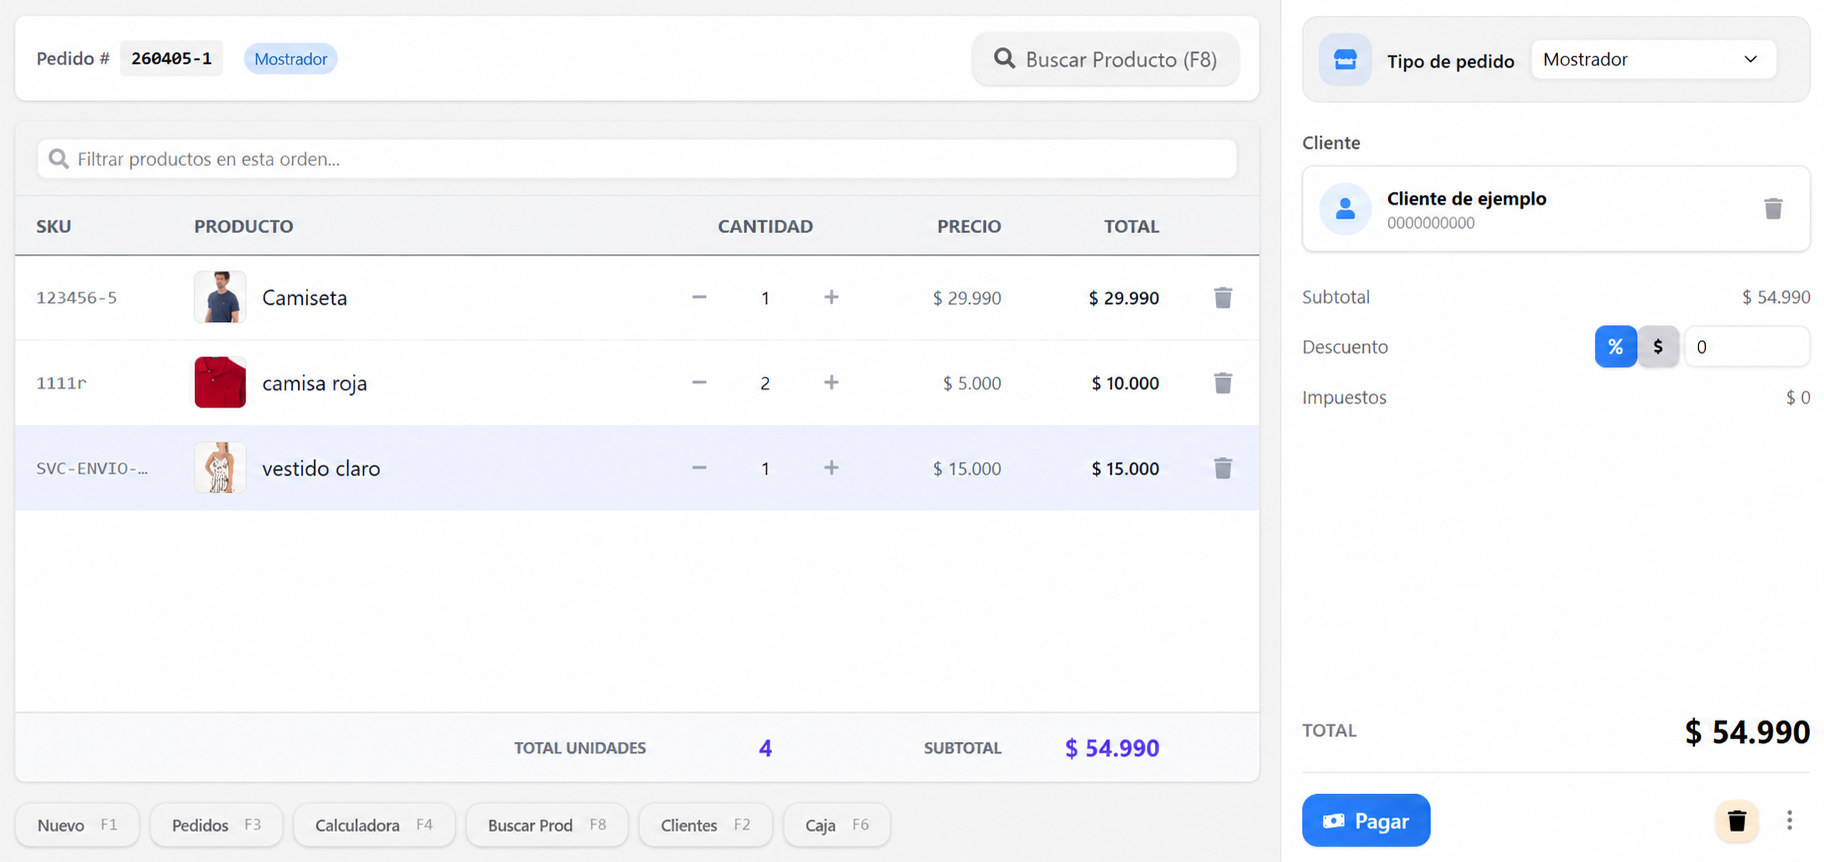The height and width of the screenshot is (862, 1824).
Task: Select dollar amount discount mode
Action: pos(1658,347)
